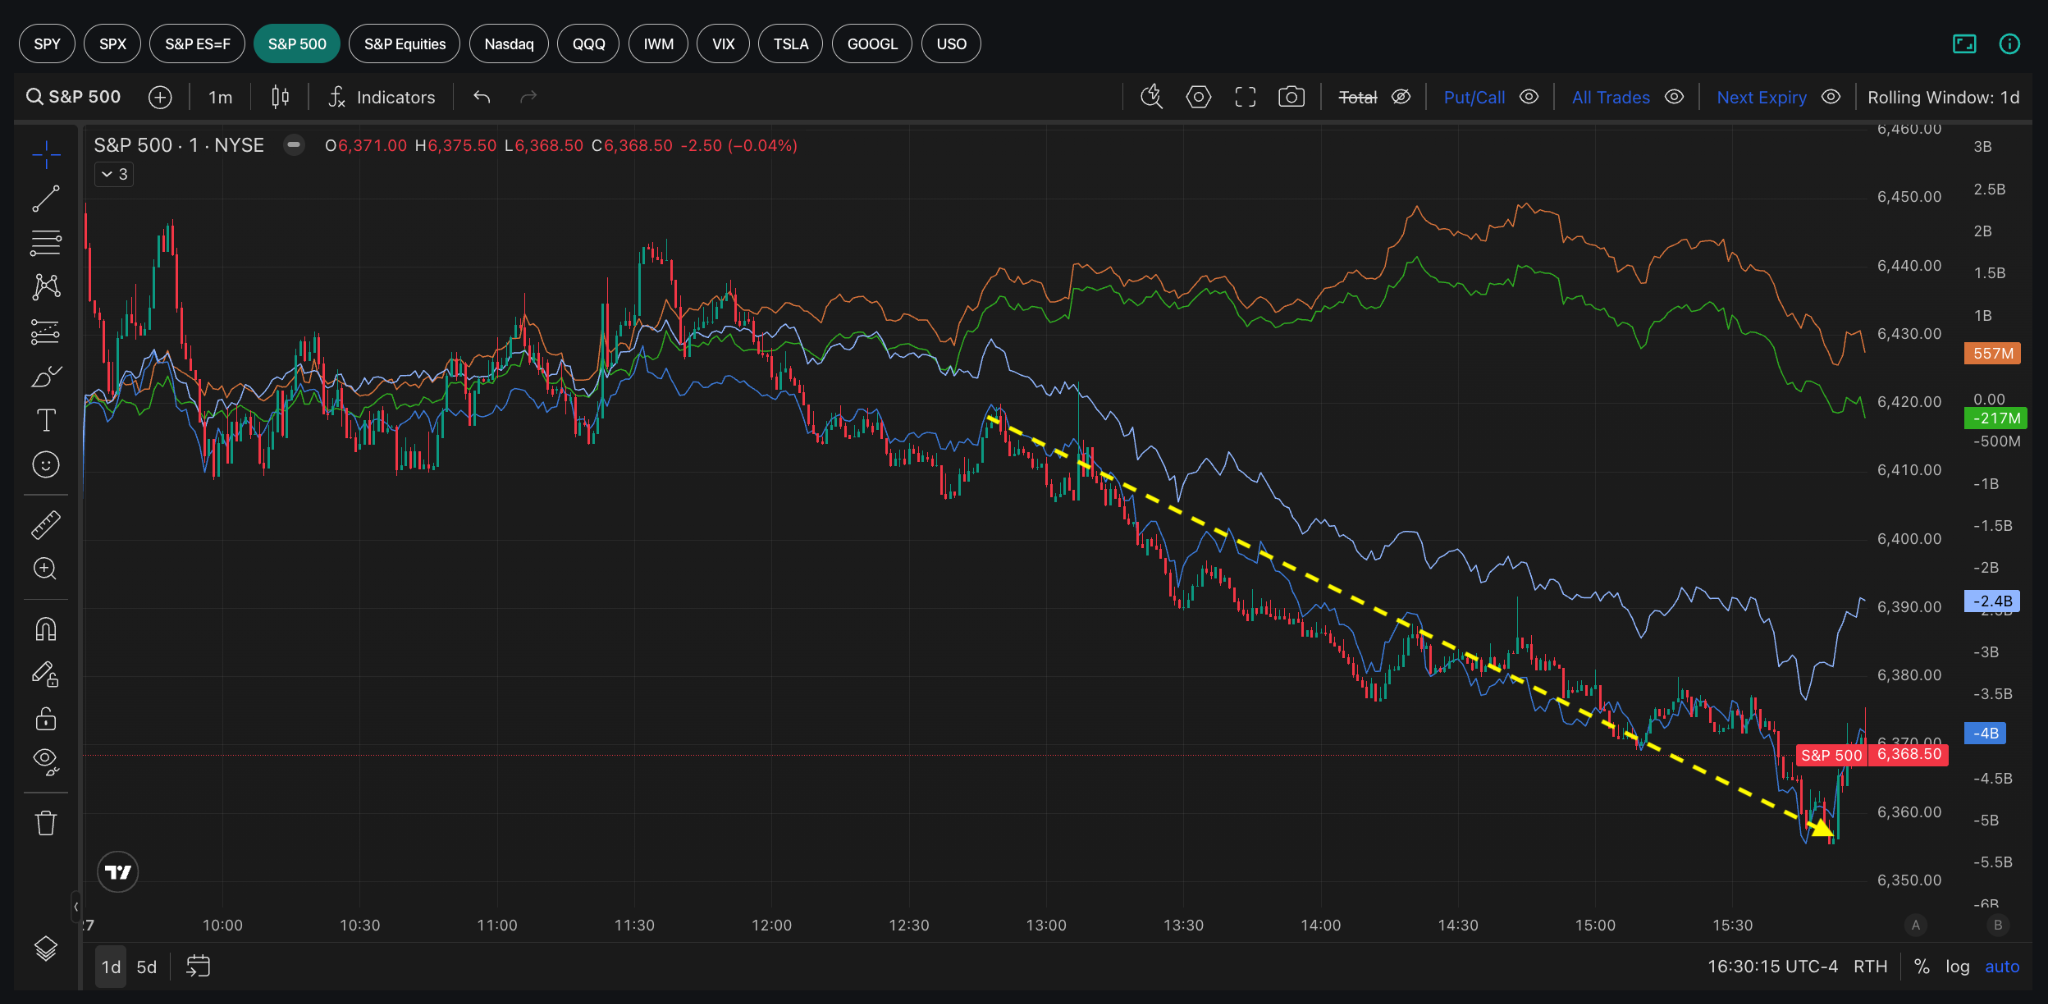Switch to the GOOGL tab
Viewport: 2048px width, 1004px height.
pos(872,44)
